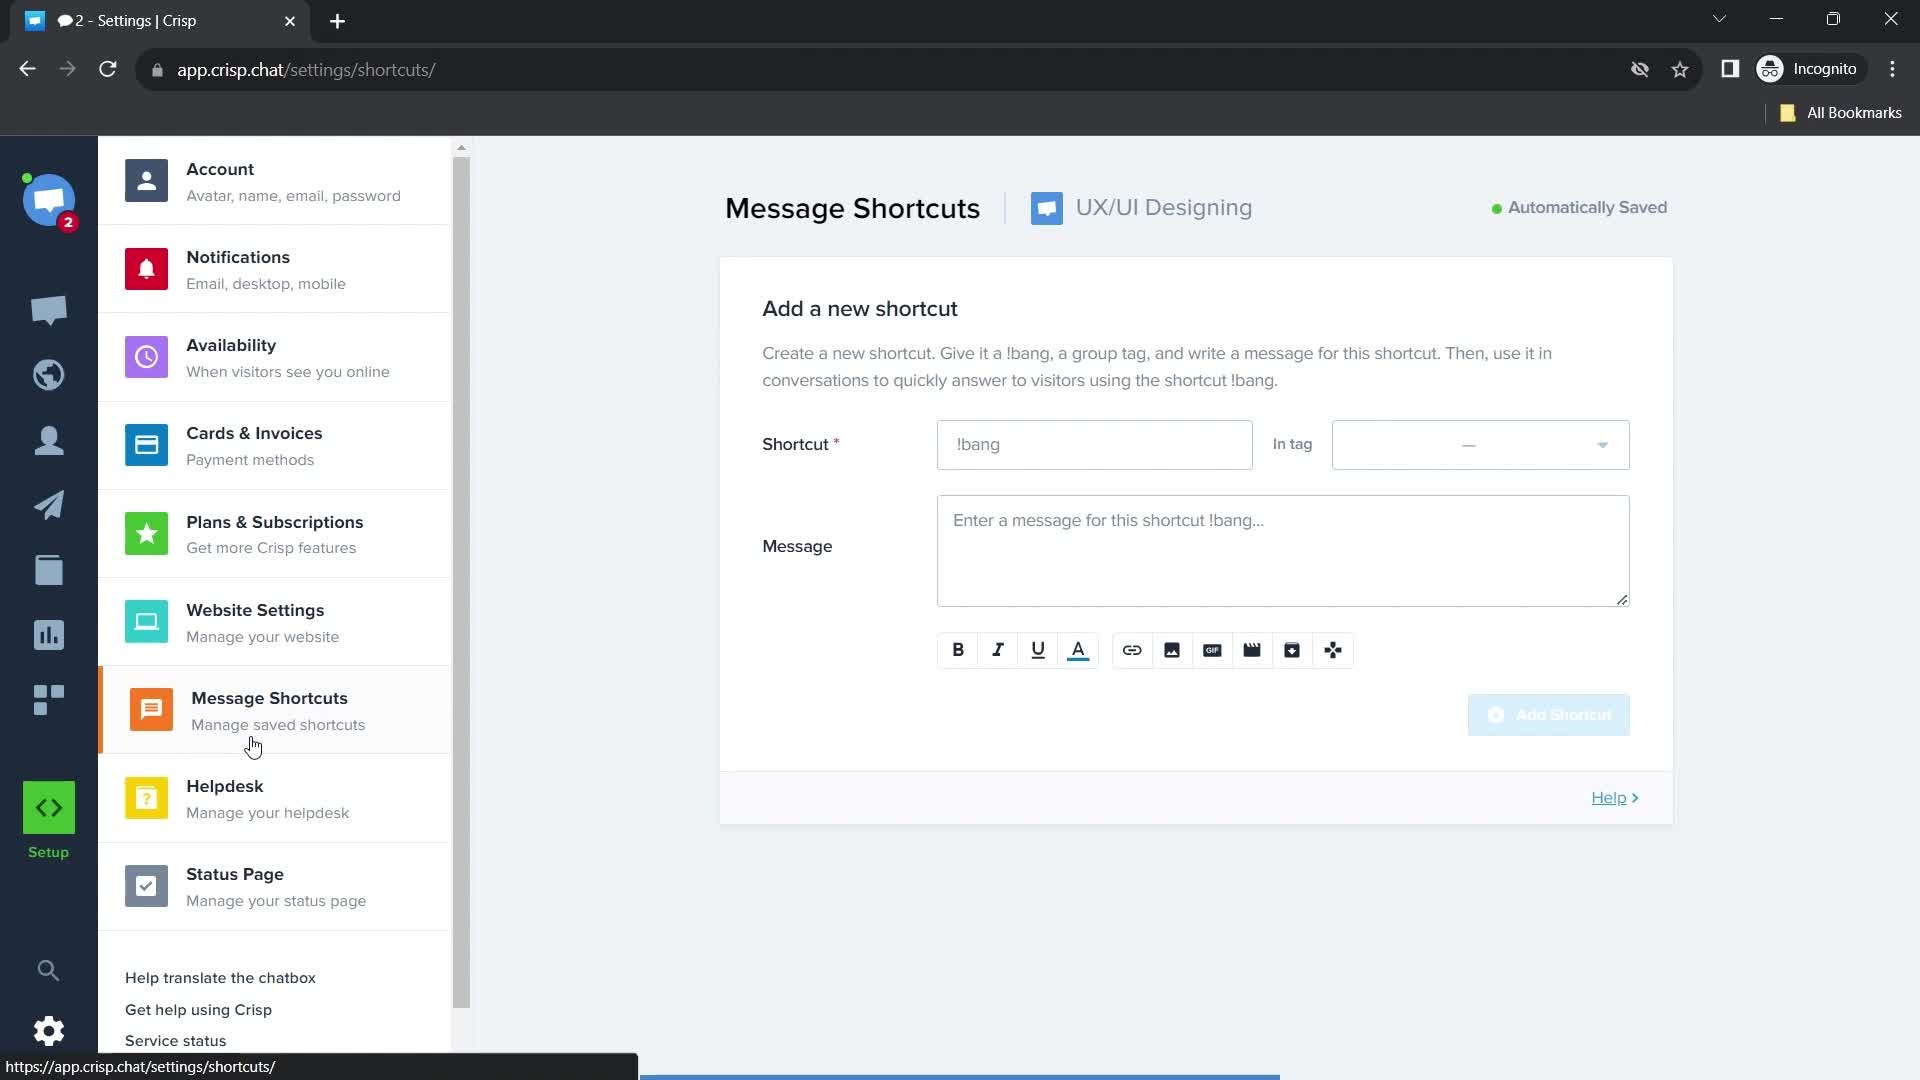
Task: Open the text color picker
Action: [1078, 650]
